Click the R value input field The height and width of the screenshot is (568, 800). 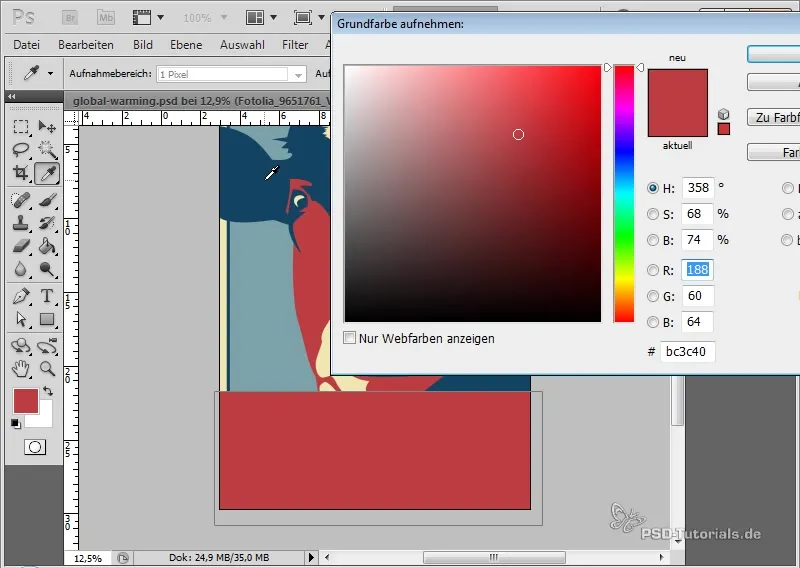697,269
